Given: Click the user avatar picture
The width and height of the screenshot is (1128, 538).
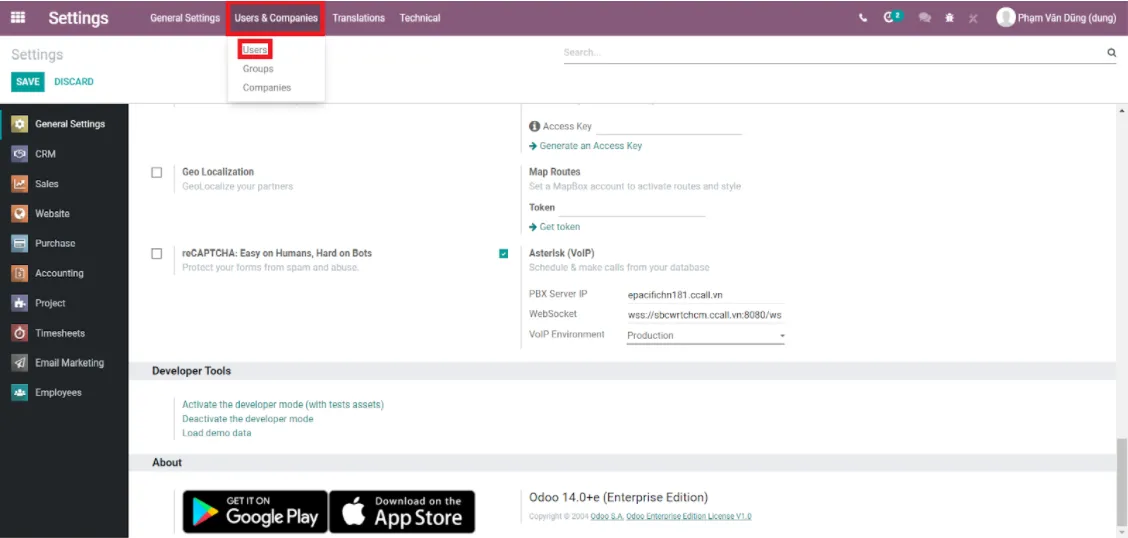Looking at the screenshot, I should click(1005, 18).
